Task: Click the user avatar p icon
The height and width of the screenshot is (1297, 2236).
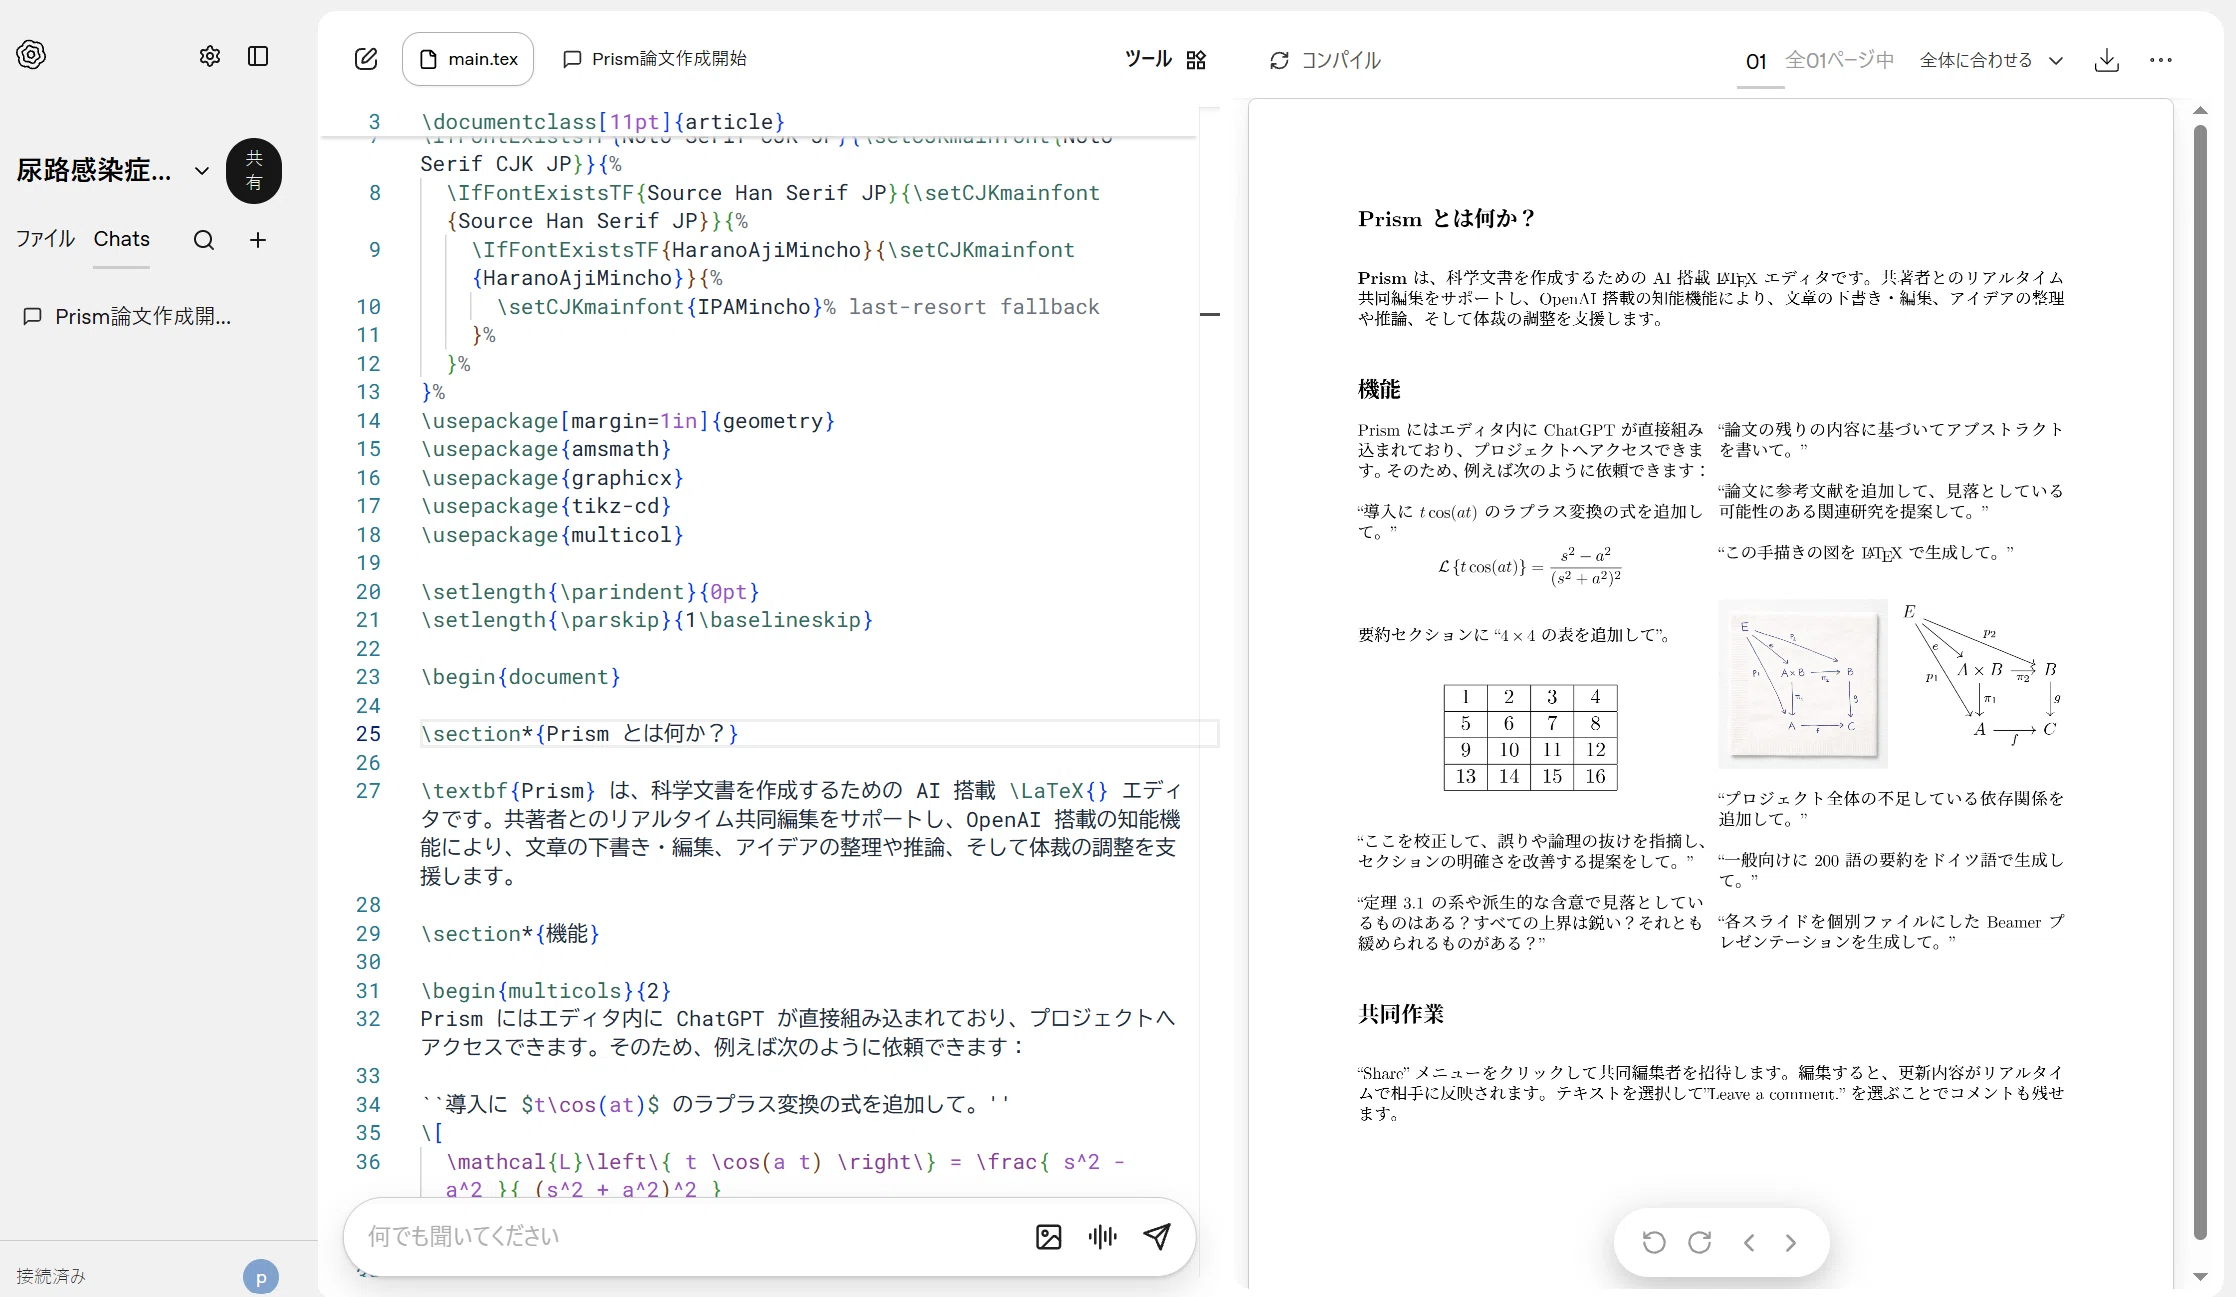Action: click(261, 1277)
